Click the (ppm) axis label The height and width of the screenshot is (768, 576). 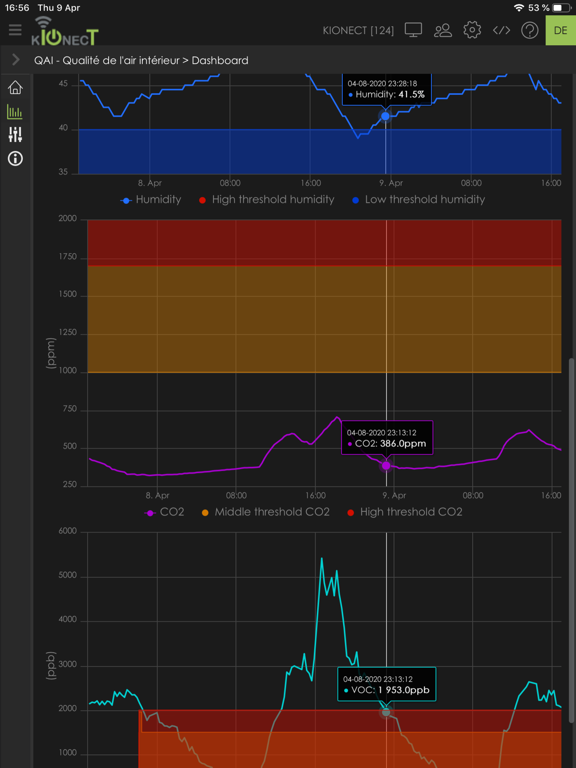pyautogui.click(x=51, y=353)
